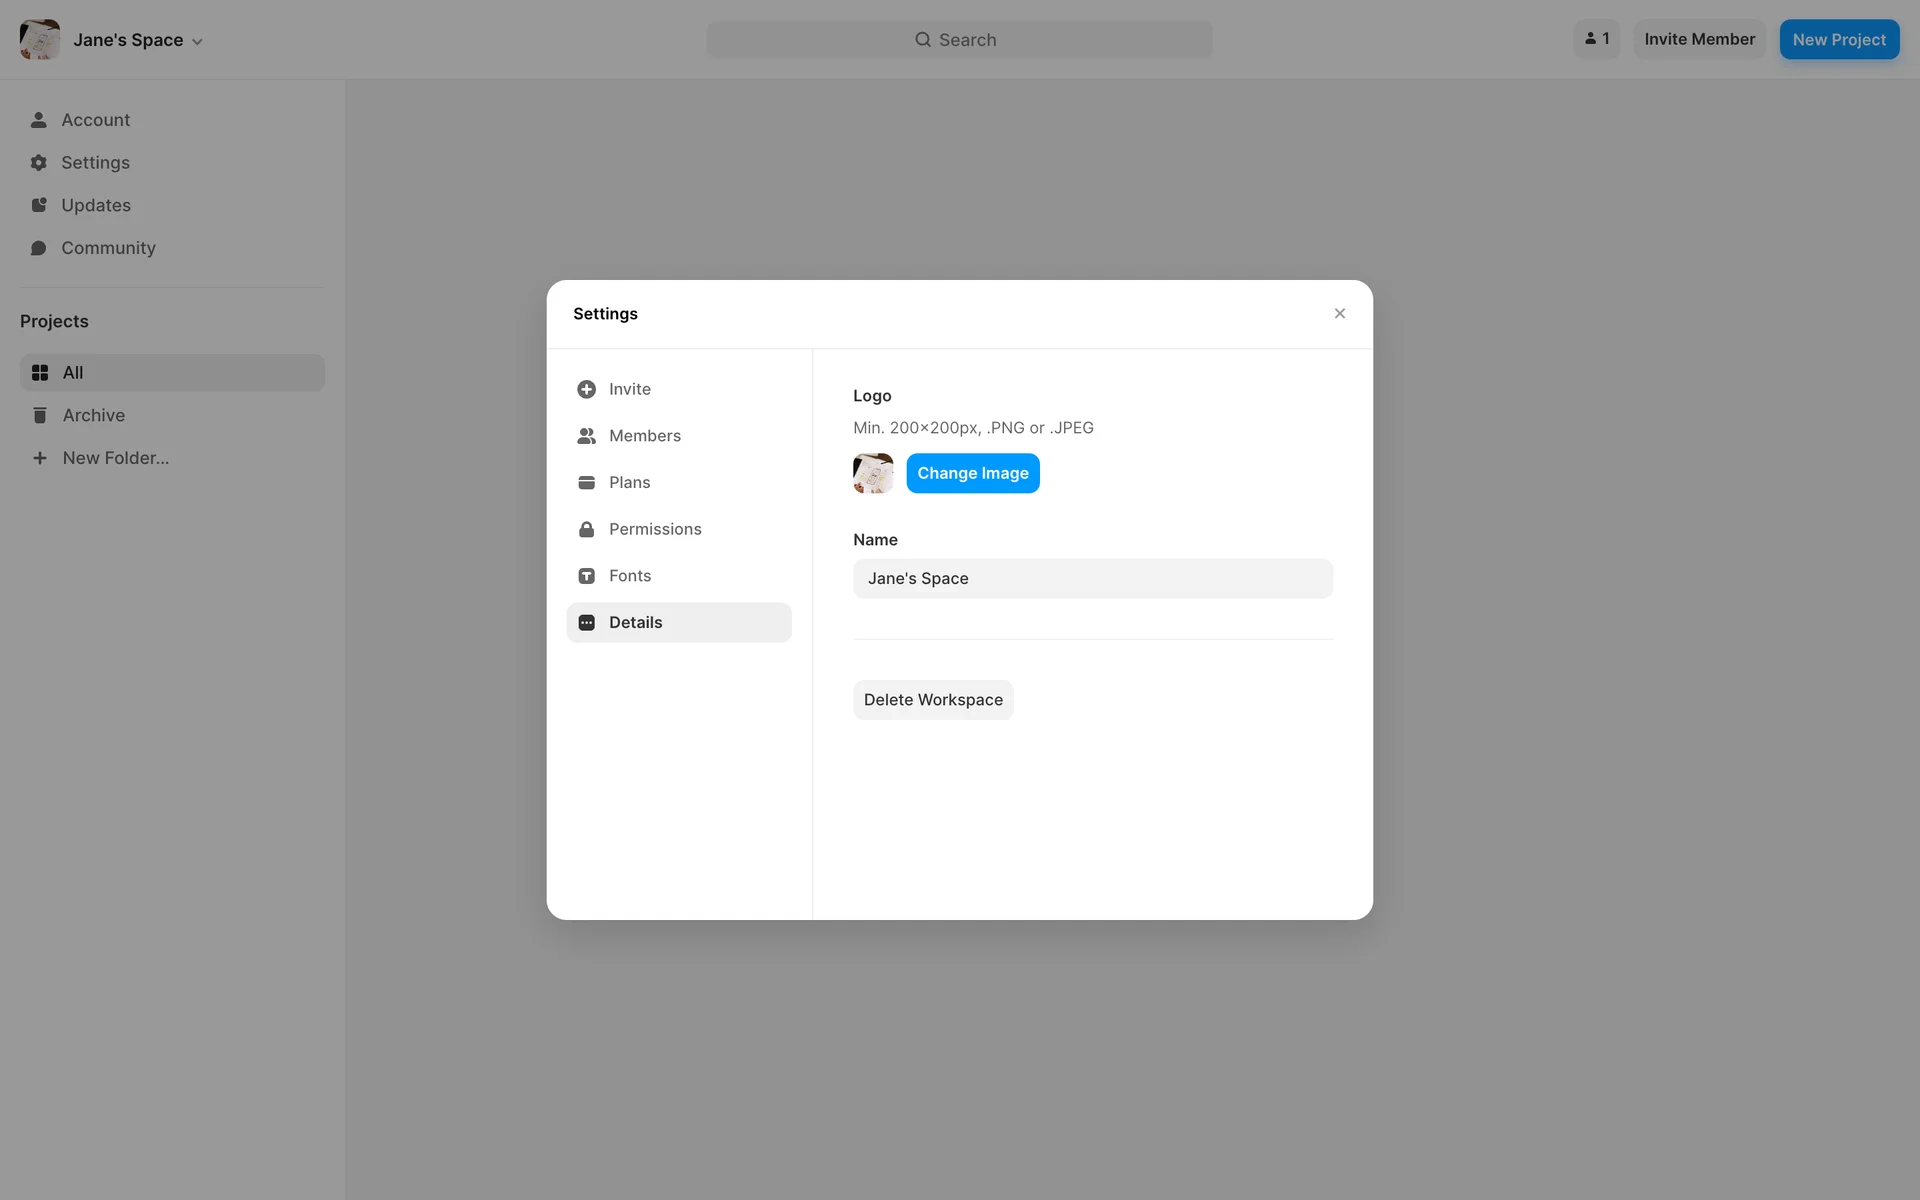
Task: Click the Invite Member button
Action: [1699, 39]
